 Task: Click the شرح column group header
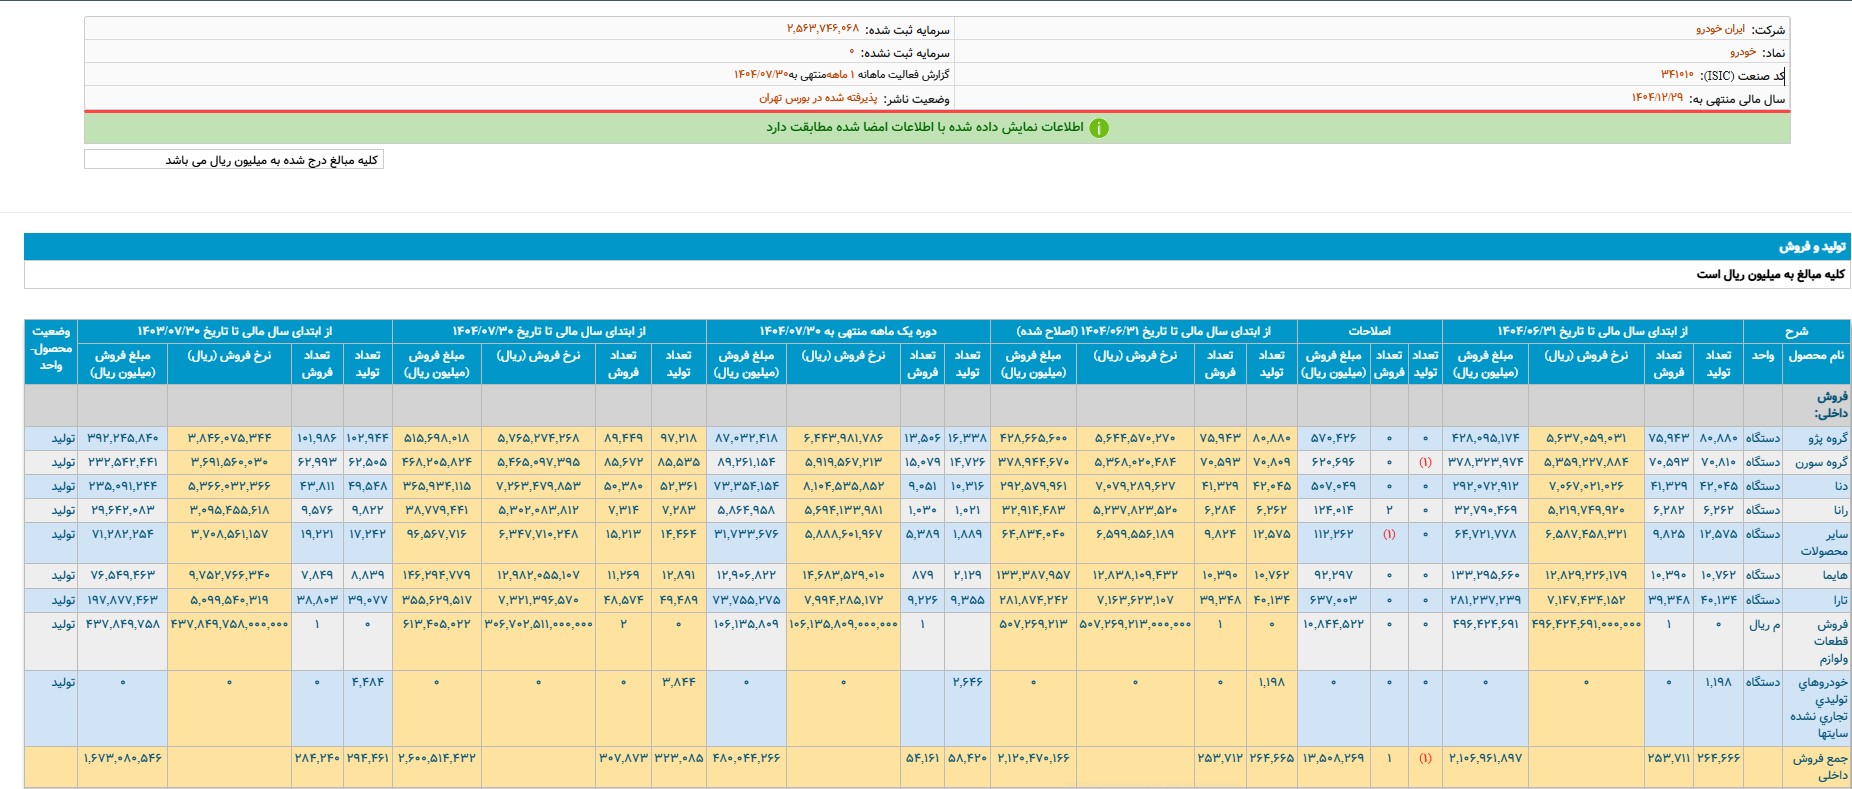coord(1795,331)
